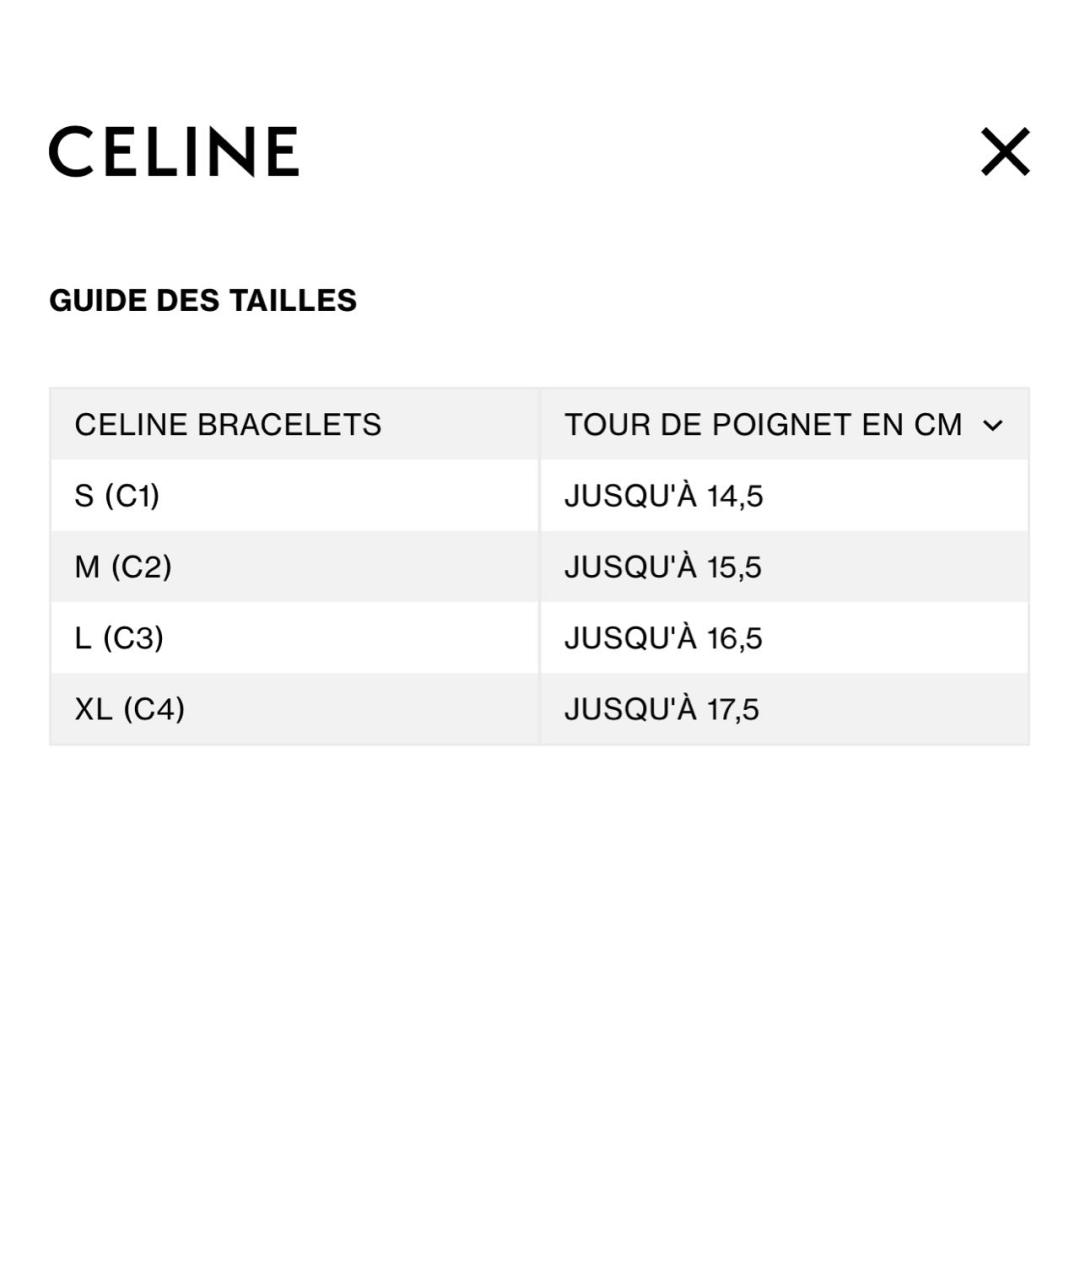Select the M (C2) size cell
Viewport: 1080px width, 1280px height.
pyautogui.click(x=123, y=567)
